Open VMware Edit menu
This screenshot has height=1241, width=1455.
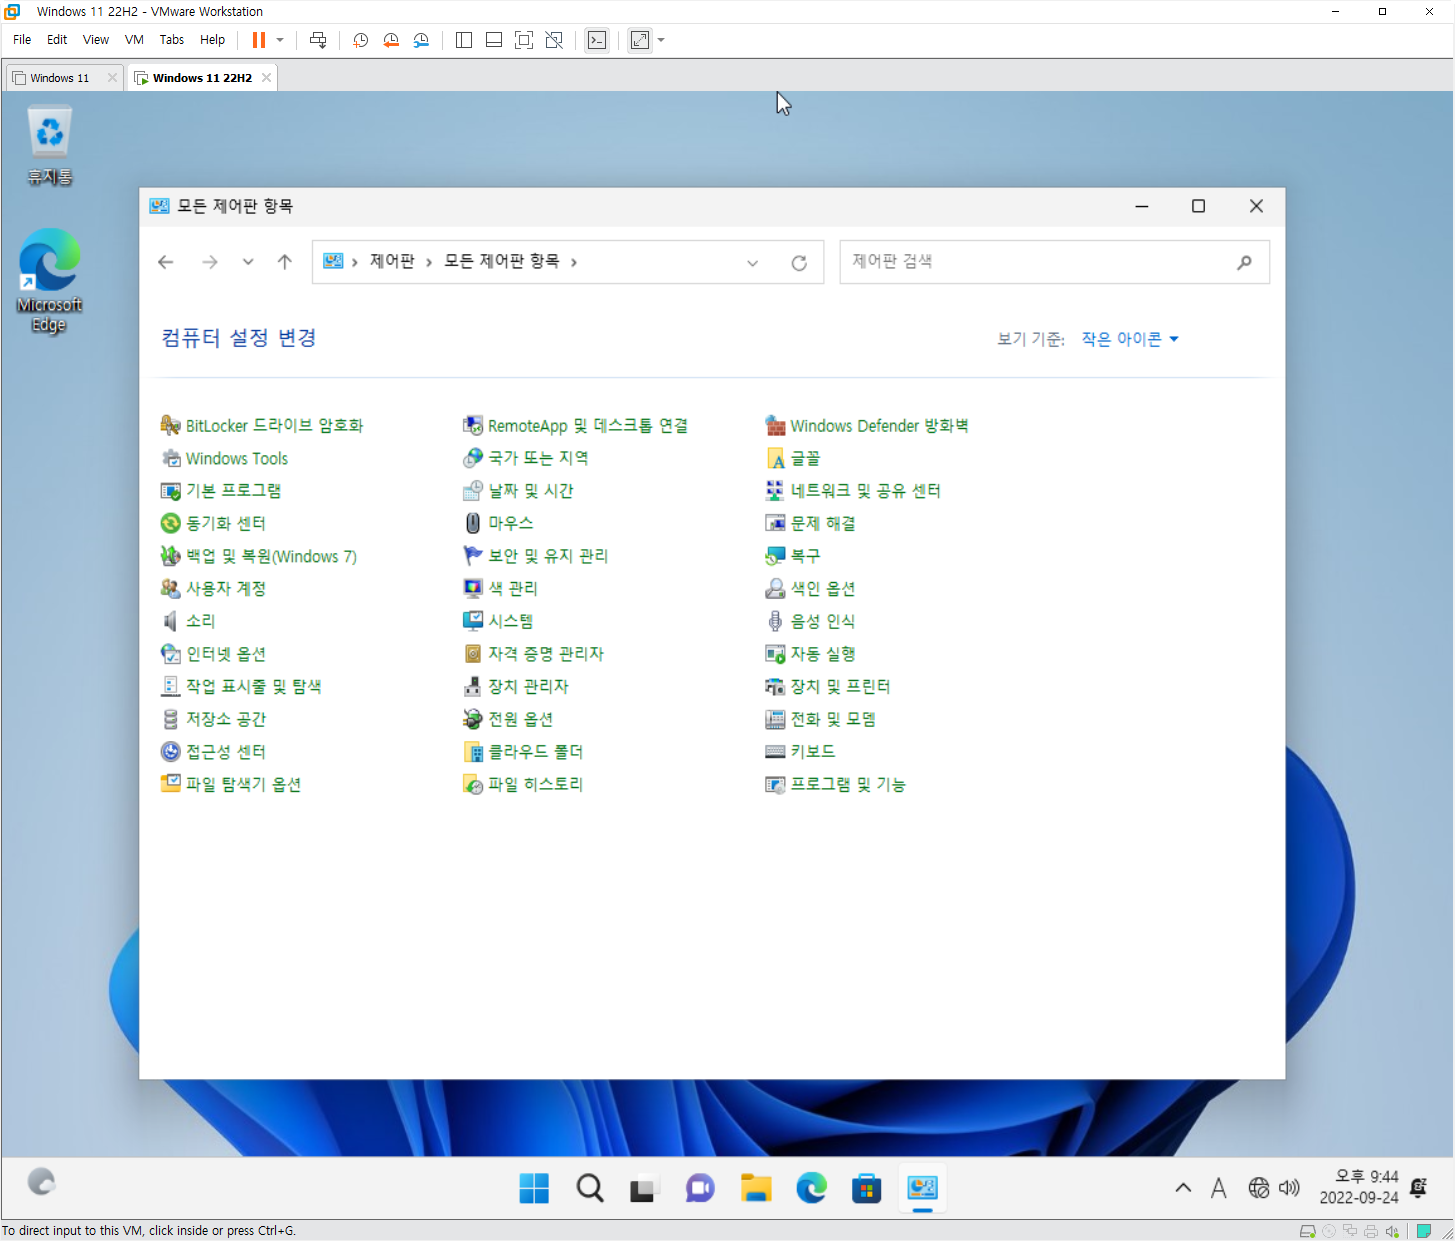point(57,40)
